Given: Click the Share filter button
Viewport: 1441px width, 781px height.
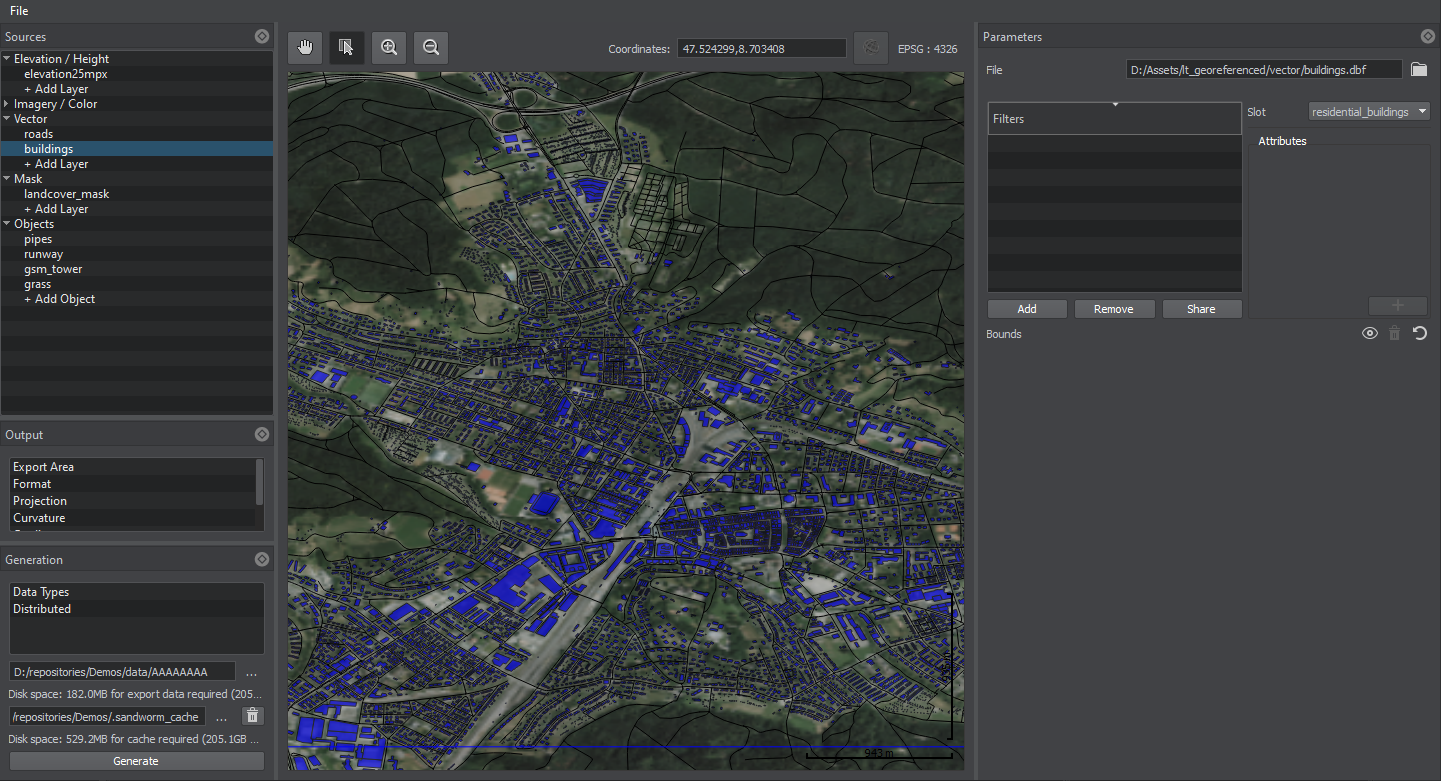Looking at the screenshot, I should click(x=1201, y=309).
